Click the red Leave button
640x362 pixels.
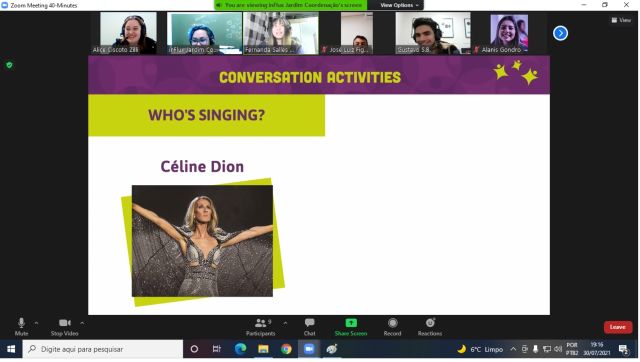click(x=618, y=327)
